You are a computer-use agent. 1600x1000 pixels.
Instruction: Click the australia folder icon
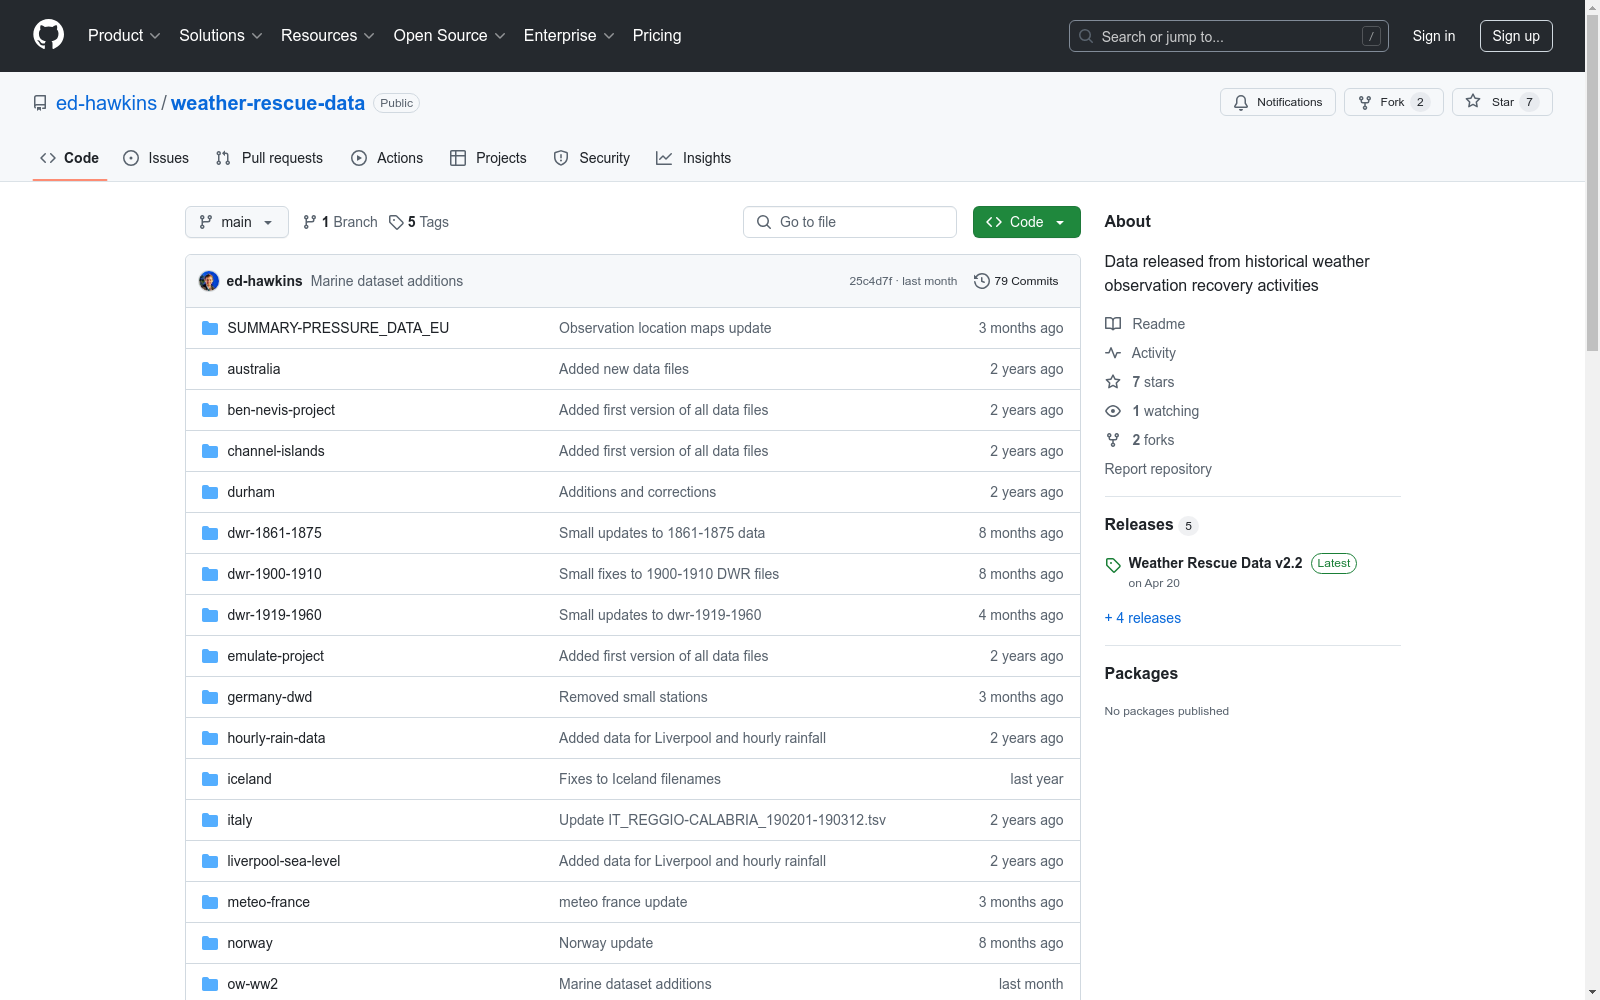(x=210, y=369)
